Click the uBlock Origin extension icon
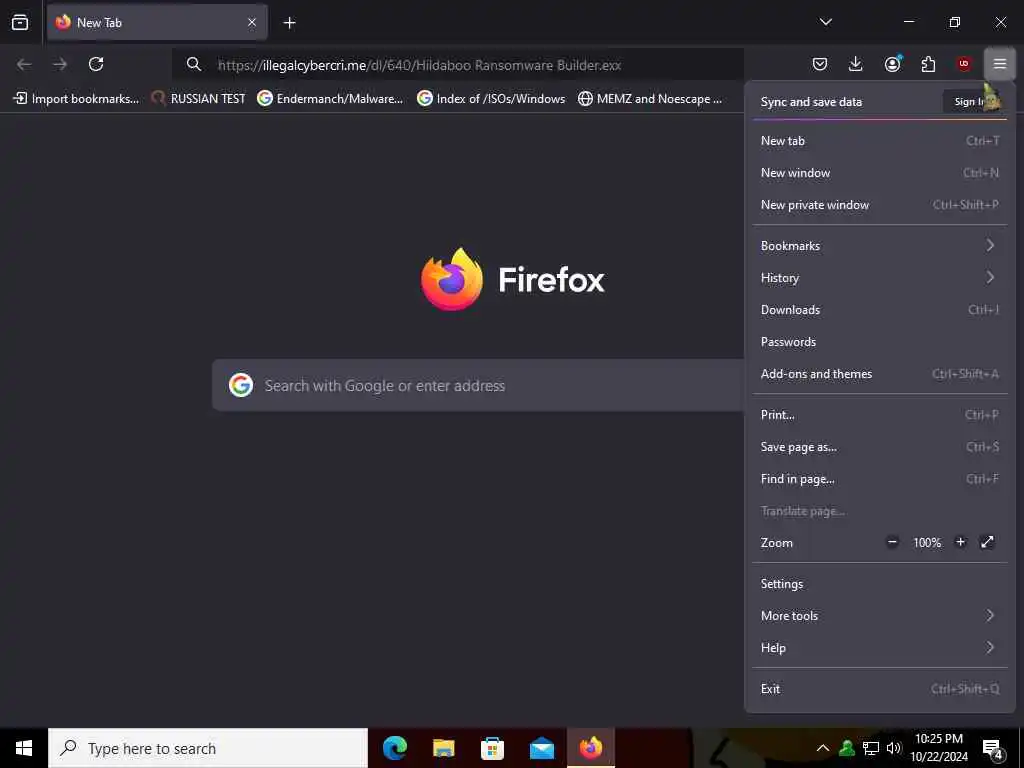The image size is (1024, 768). tap(964, 64)
